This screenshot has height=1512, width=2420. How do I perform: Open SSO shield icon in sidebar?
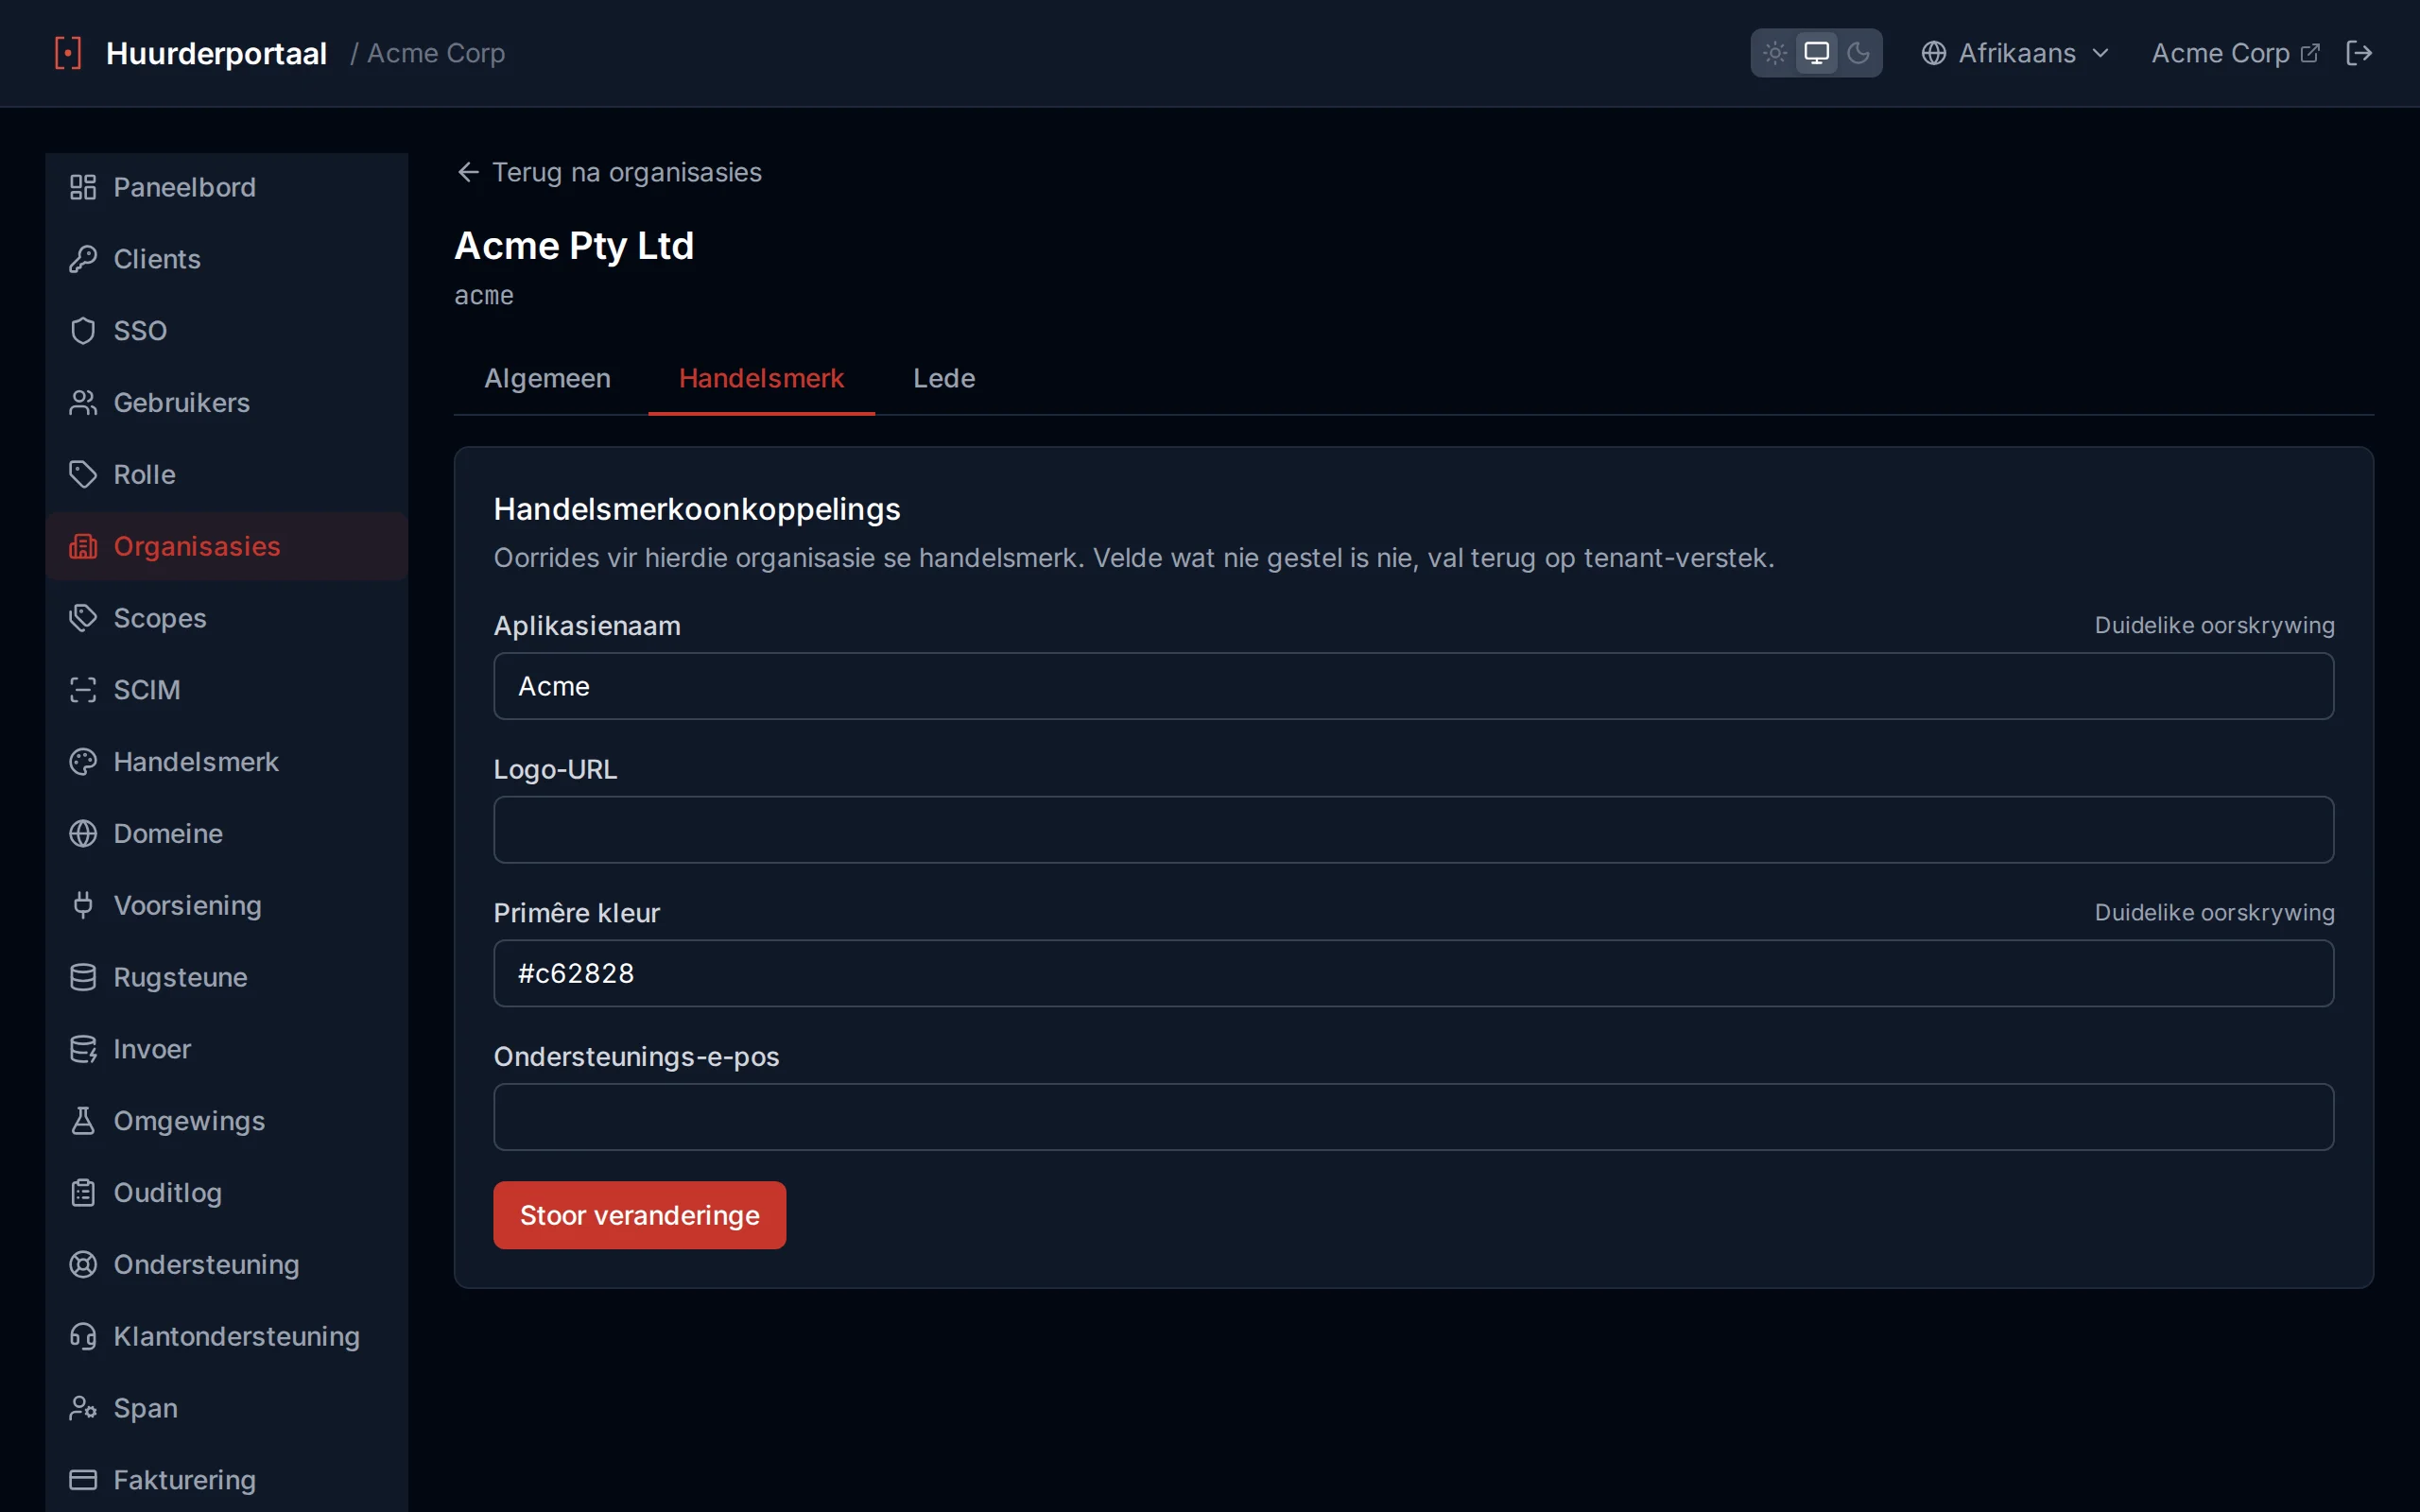(x=83, y=331)
